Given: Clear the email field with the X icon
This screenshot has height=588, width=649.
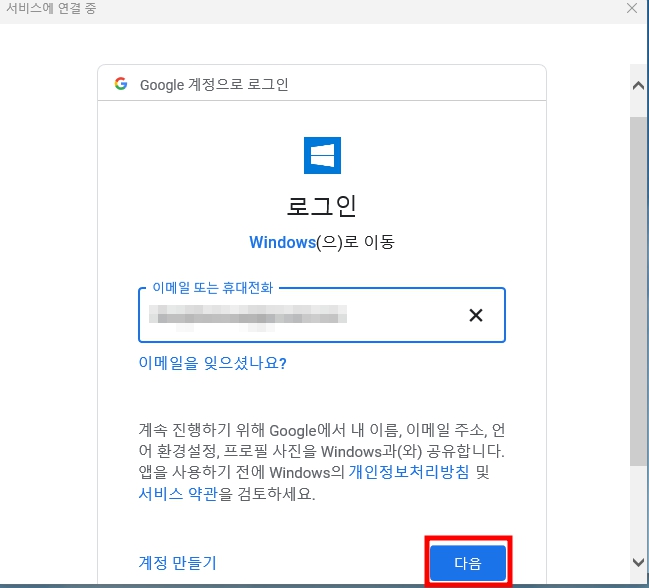Looking at the screenshot, I should point(476,315).
